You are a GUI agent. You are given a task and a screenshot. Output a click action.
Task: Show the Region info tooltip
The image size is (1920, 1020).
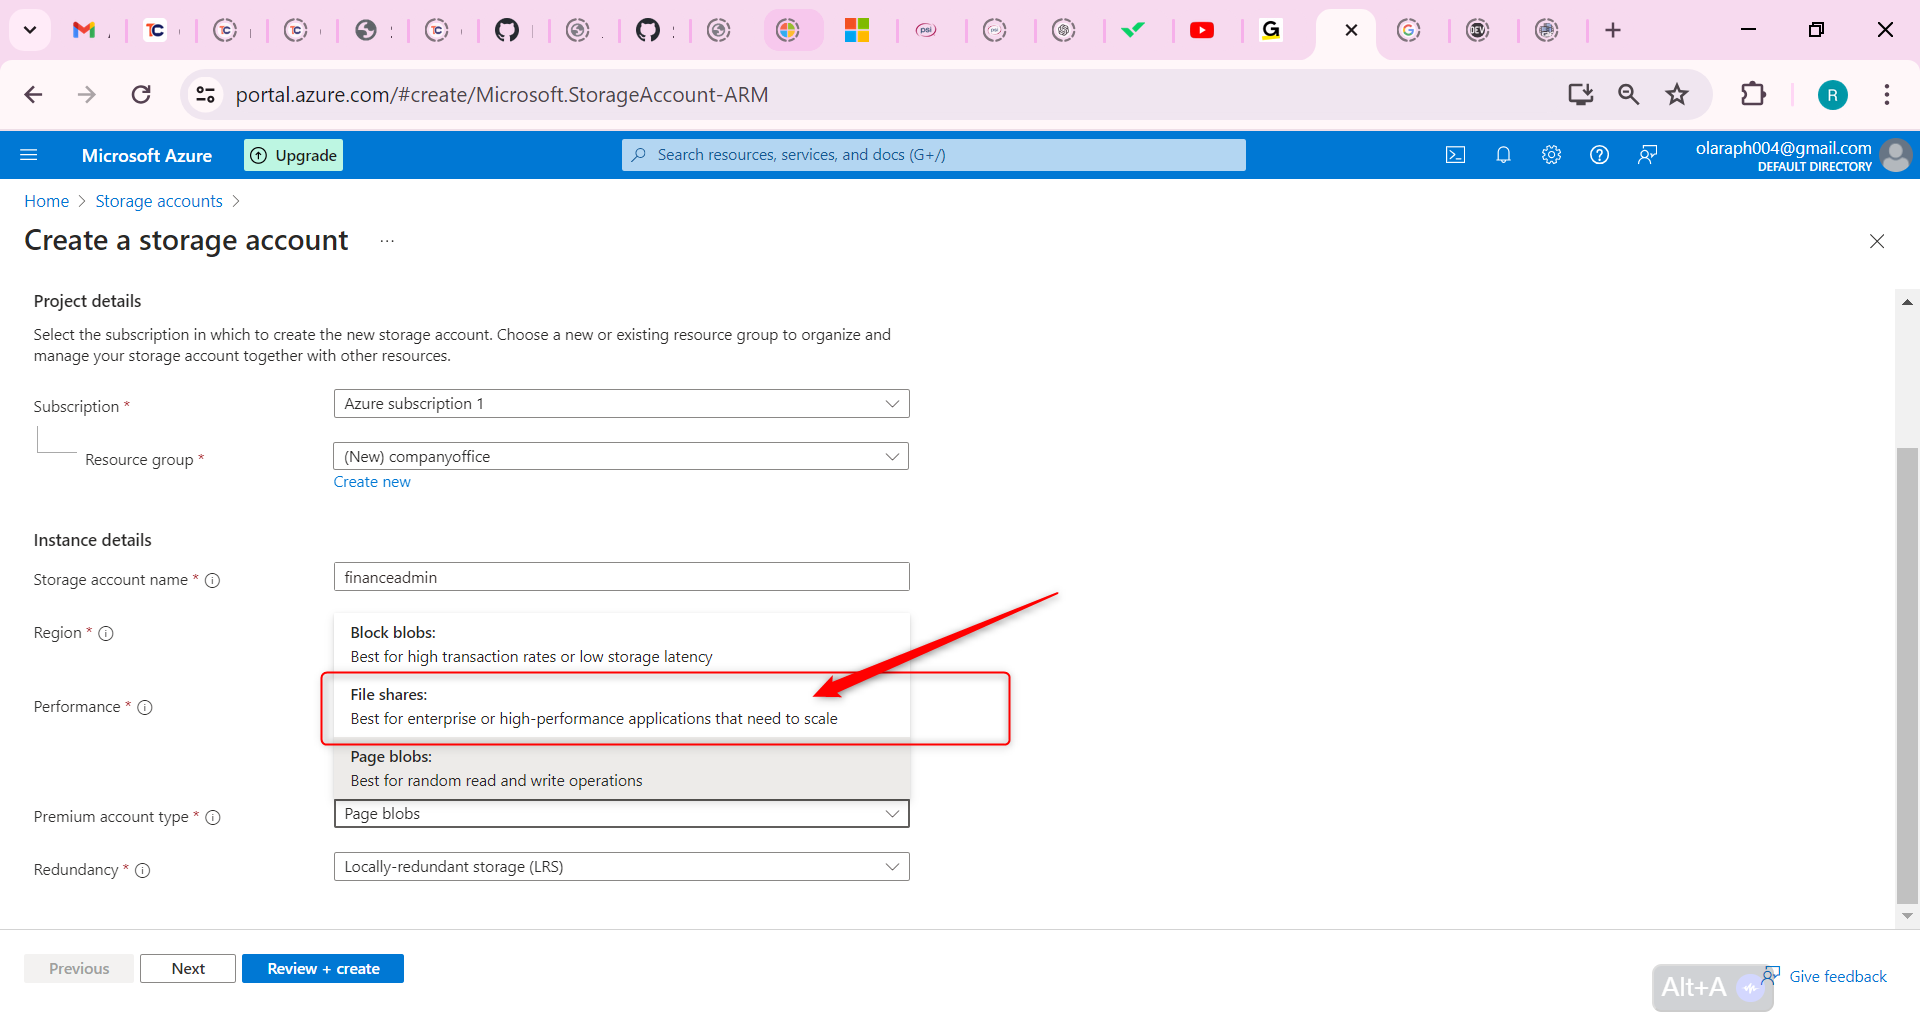106,633
